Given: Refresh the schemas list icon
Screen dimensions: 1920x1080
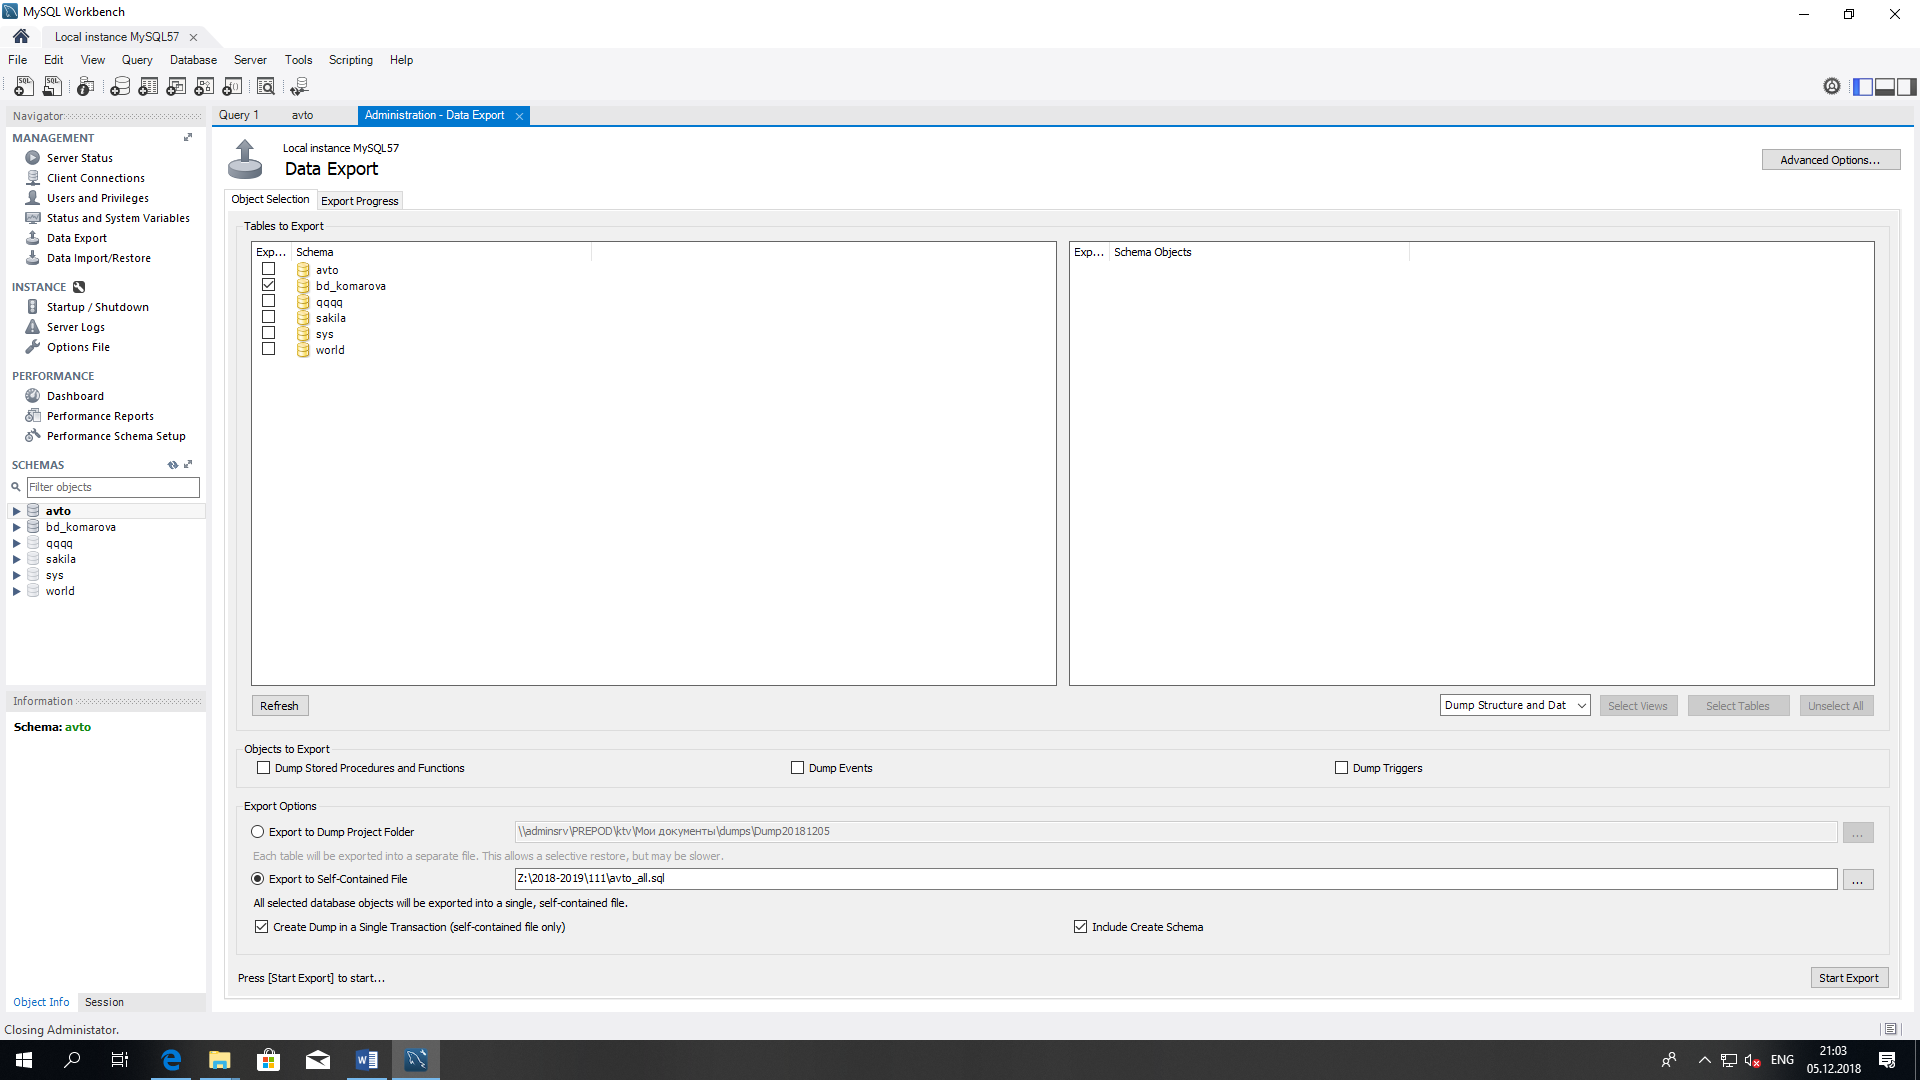Looking at the screenshot, I should (173, 465).
